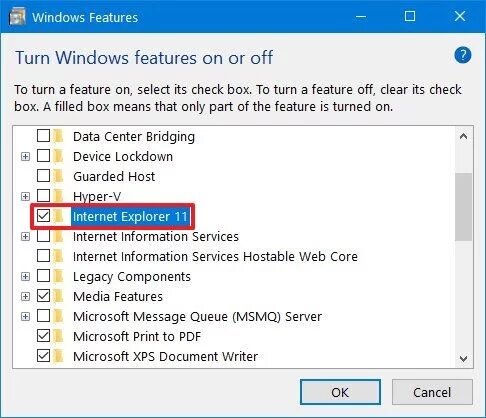Image resolution: width=486 pixels, height=418 pixels.
Task: Enable the Hyper-V checkbox
Action: [43, 196]
